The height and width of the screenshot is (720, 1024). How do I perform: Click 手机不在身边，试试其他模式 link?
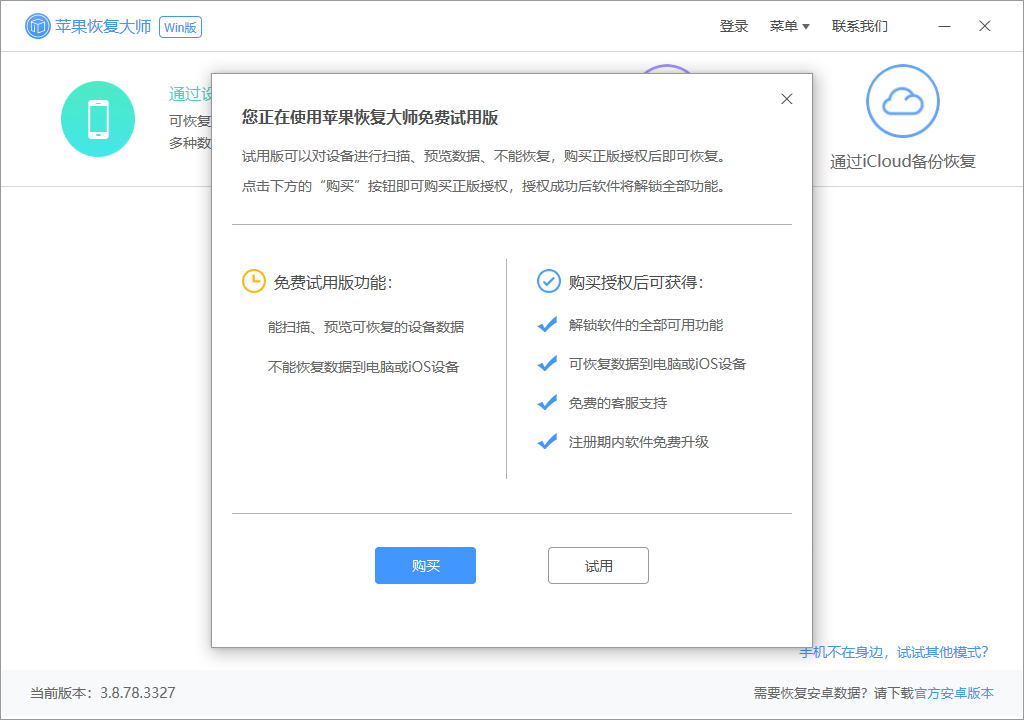[894, 652]
